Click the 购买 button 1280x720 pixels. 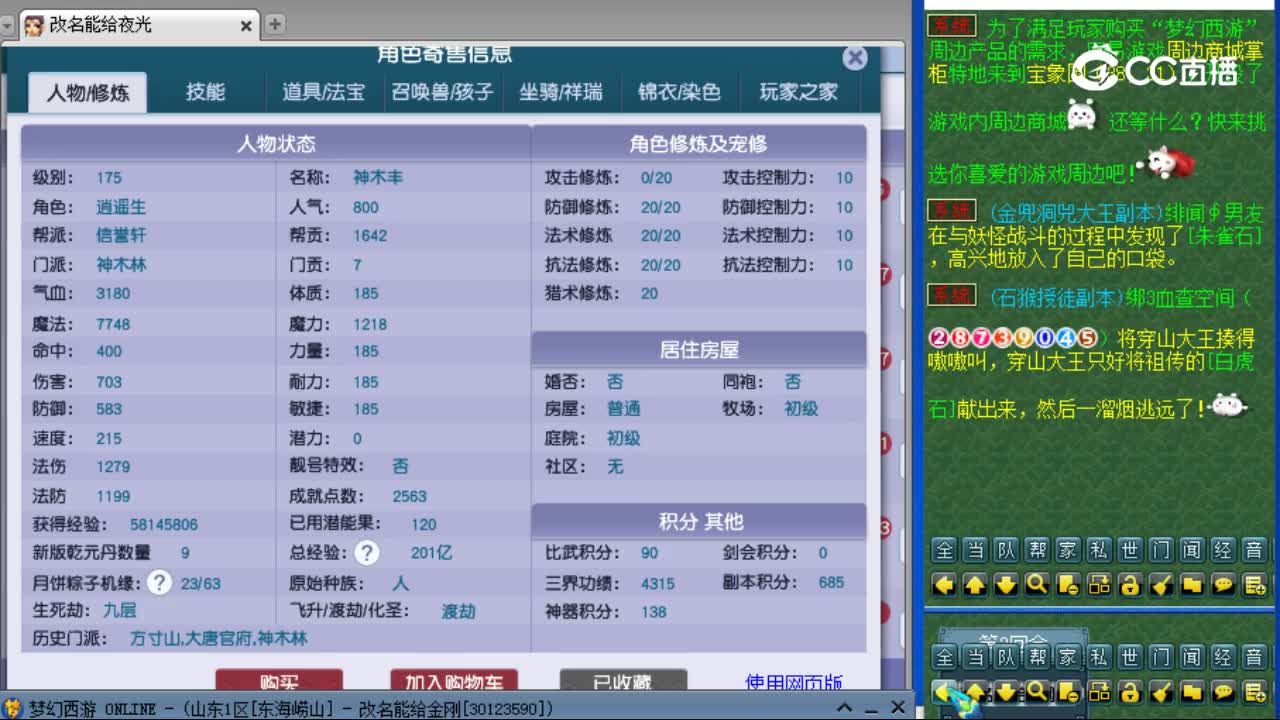pos(279,681)
